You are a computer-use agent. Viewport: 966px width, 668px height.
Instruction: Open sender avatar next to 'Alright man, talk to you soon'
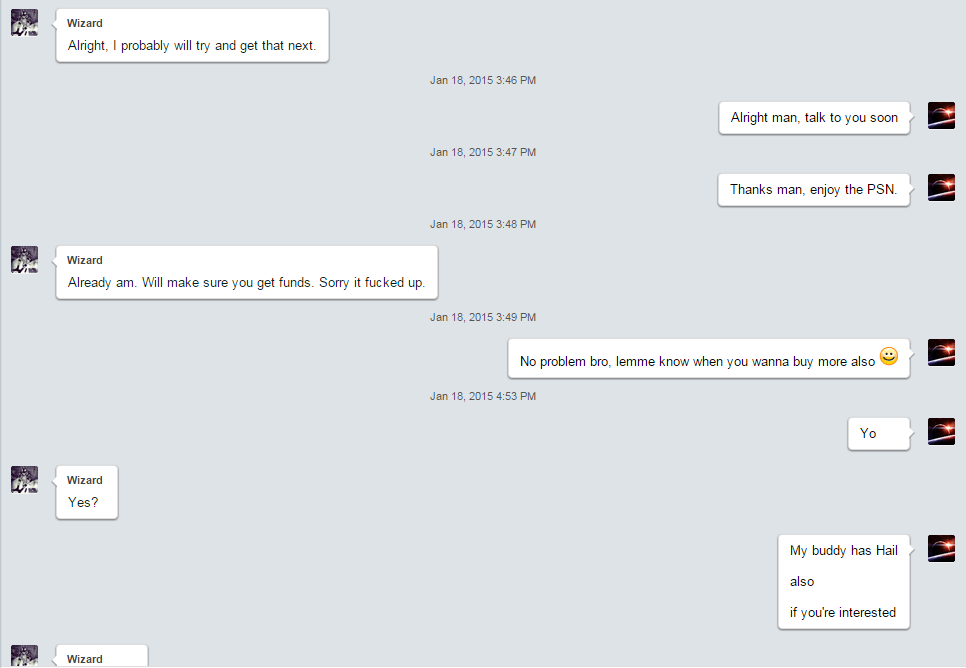tap(941, 115)
